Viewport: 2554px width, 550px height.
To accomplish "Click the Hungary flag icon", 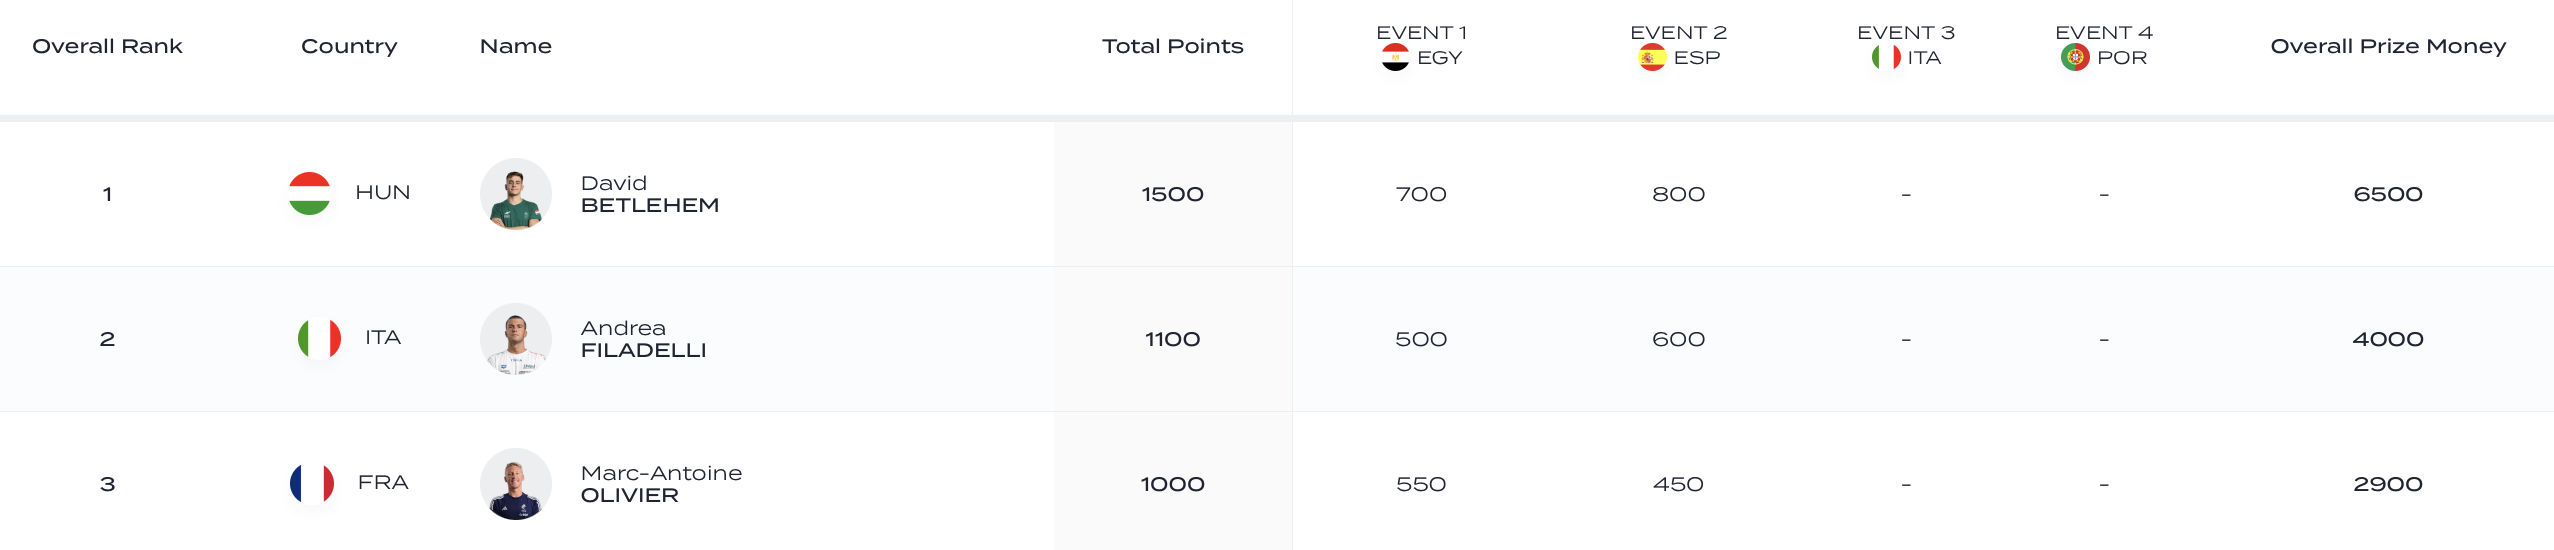I will click(310, 193).
